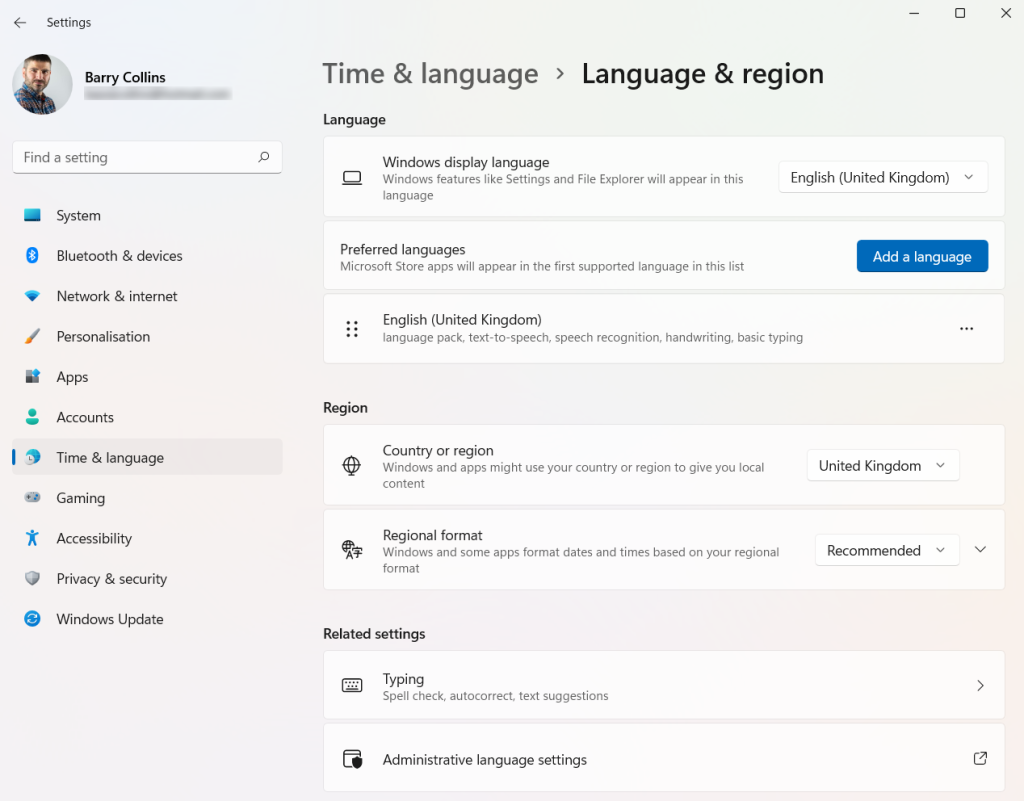This screenshot has width=1024, height=801.
Task: Focus the Find a setting search box
Action: [x=147, y=157]
